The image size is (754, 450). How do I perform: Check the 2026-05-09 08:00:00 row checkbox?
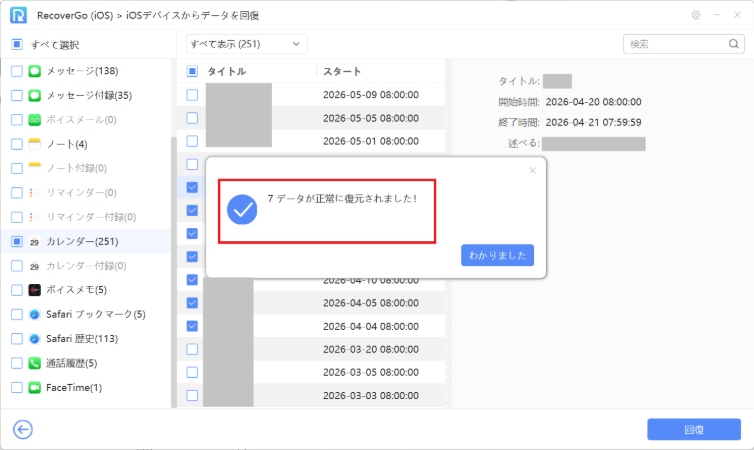click(x=192, y=95)
